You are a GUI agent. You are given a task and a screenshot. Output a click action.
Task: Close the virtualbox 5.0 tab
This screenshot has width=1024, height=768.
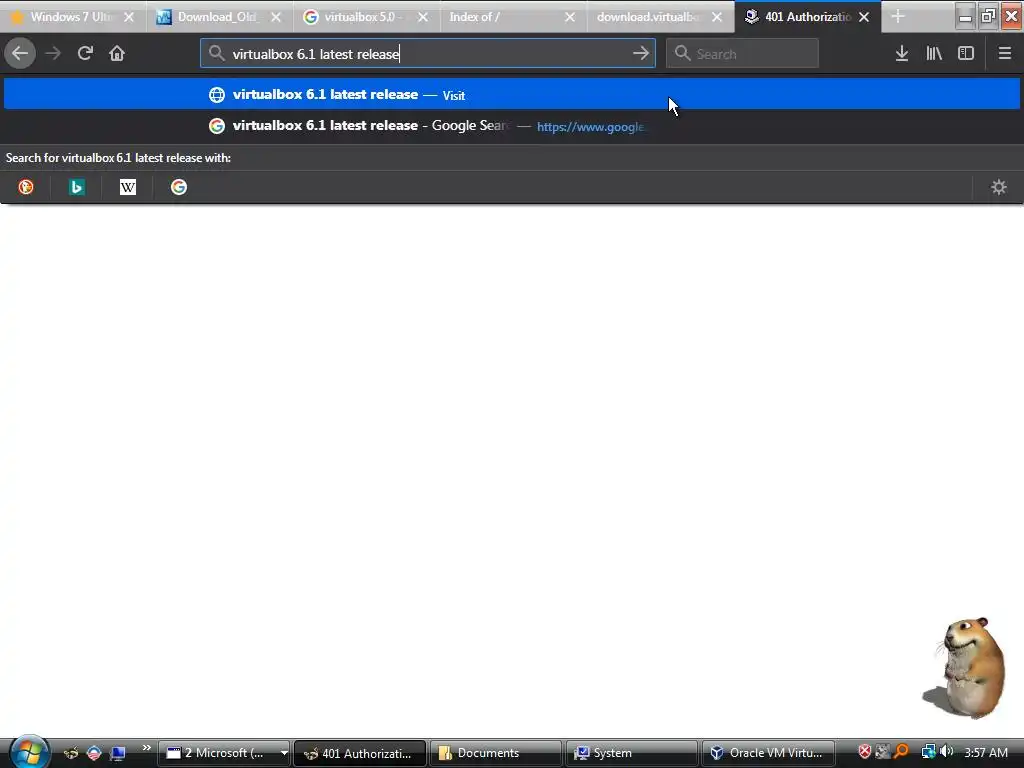(x=423, y=17)
